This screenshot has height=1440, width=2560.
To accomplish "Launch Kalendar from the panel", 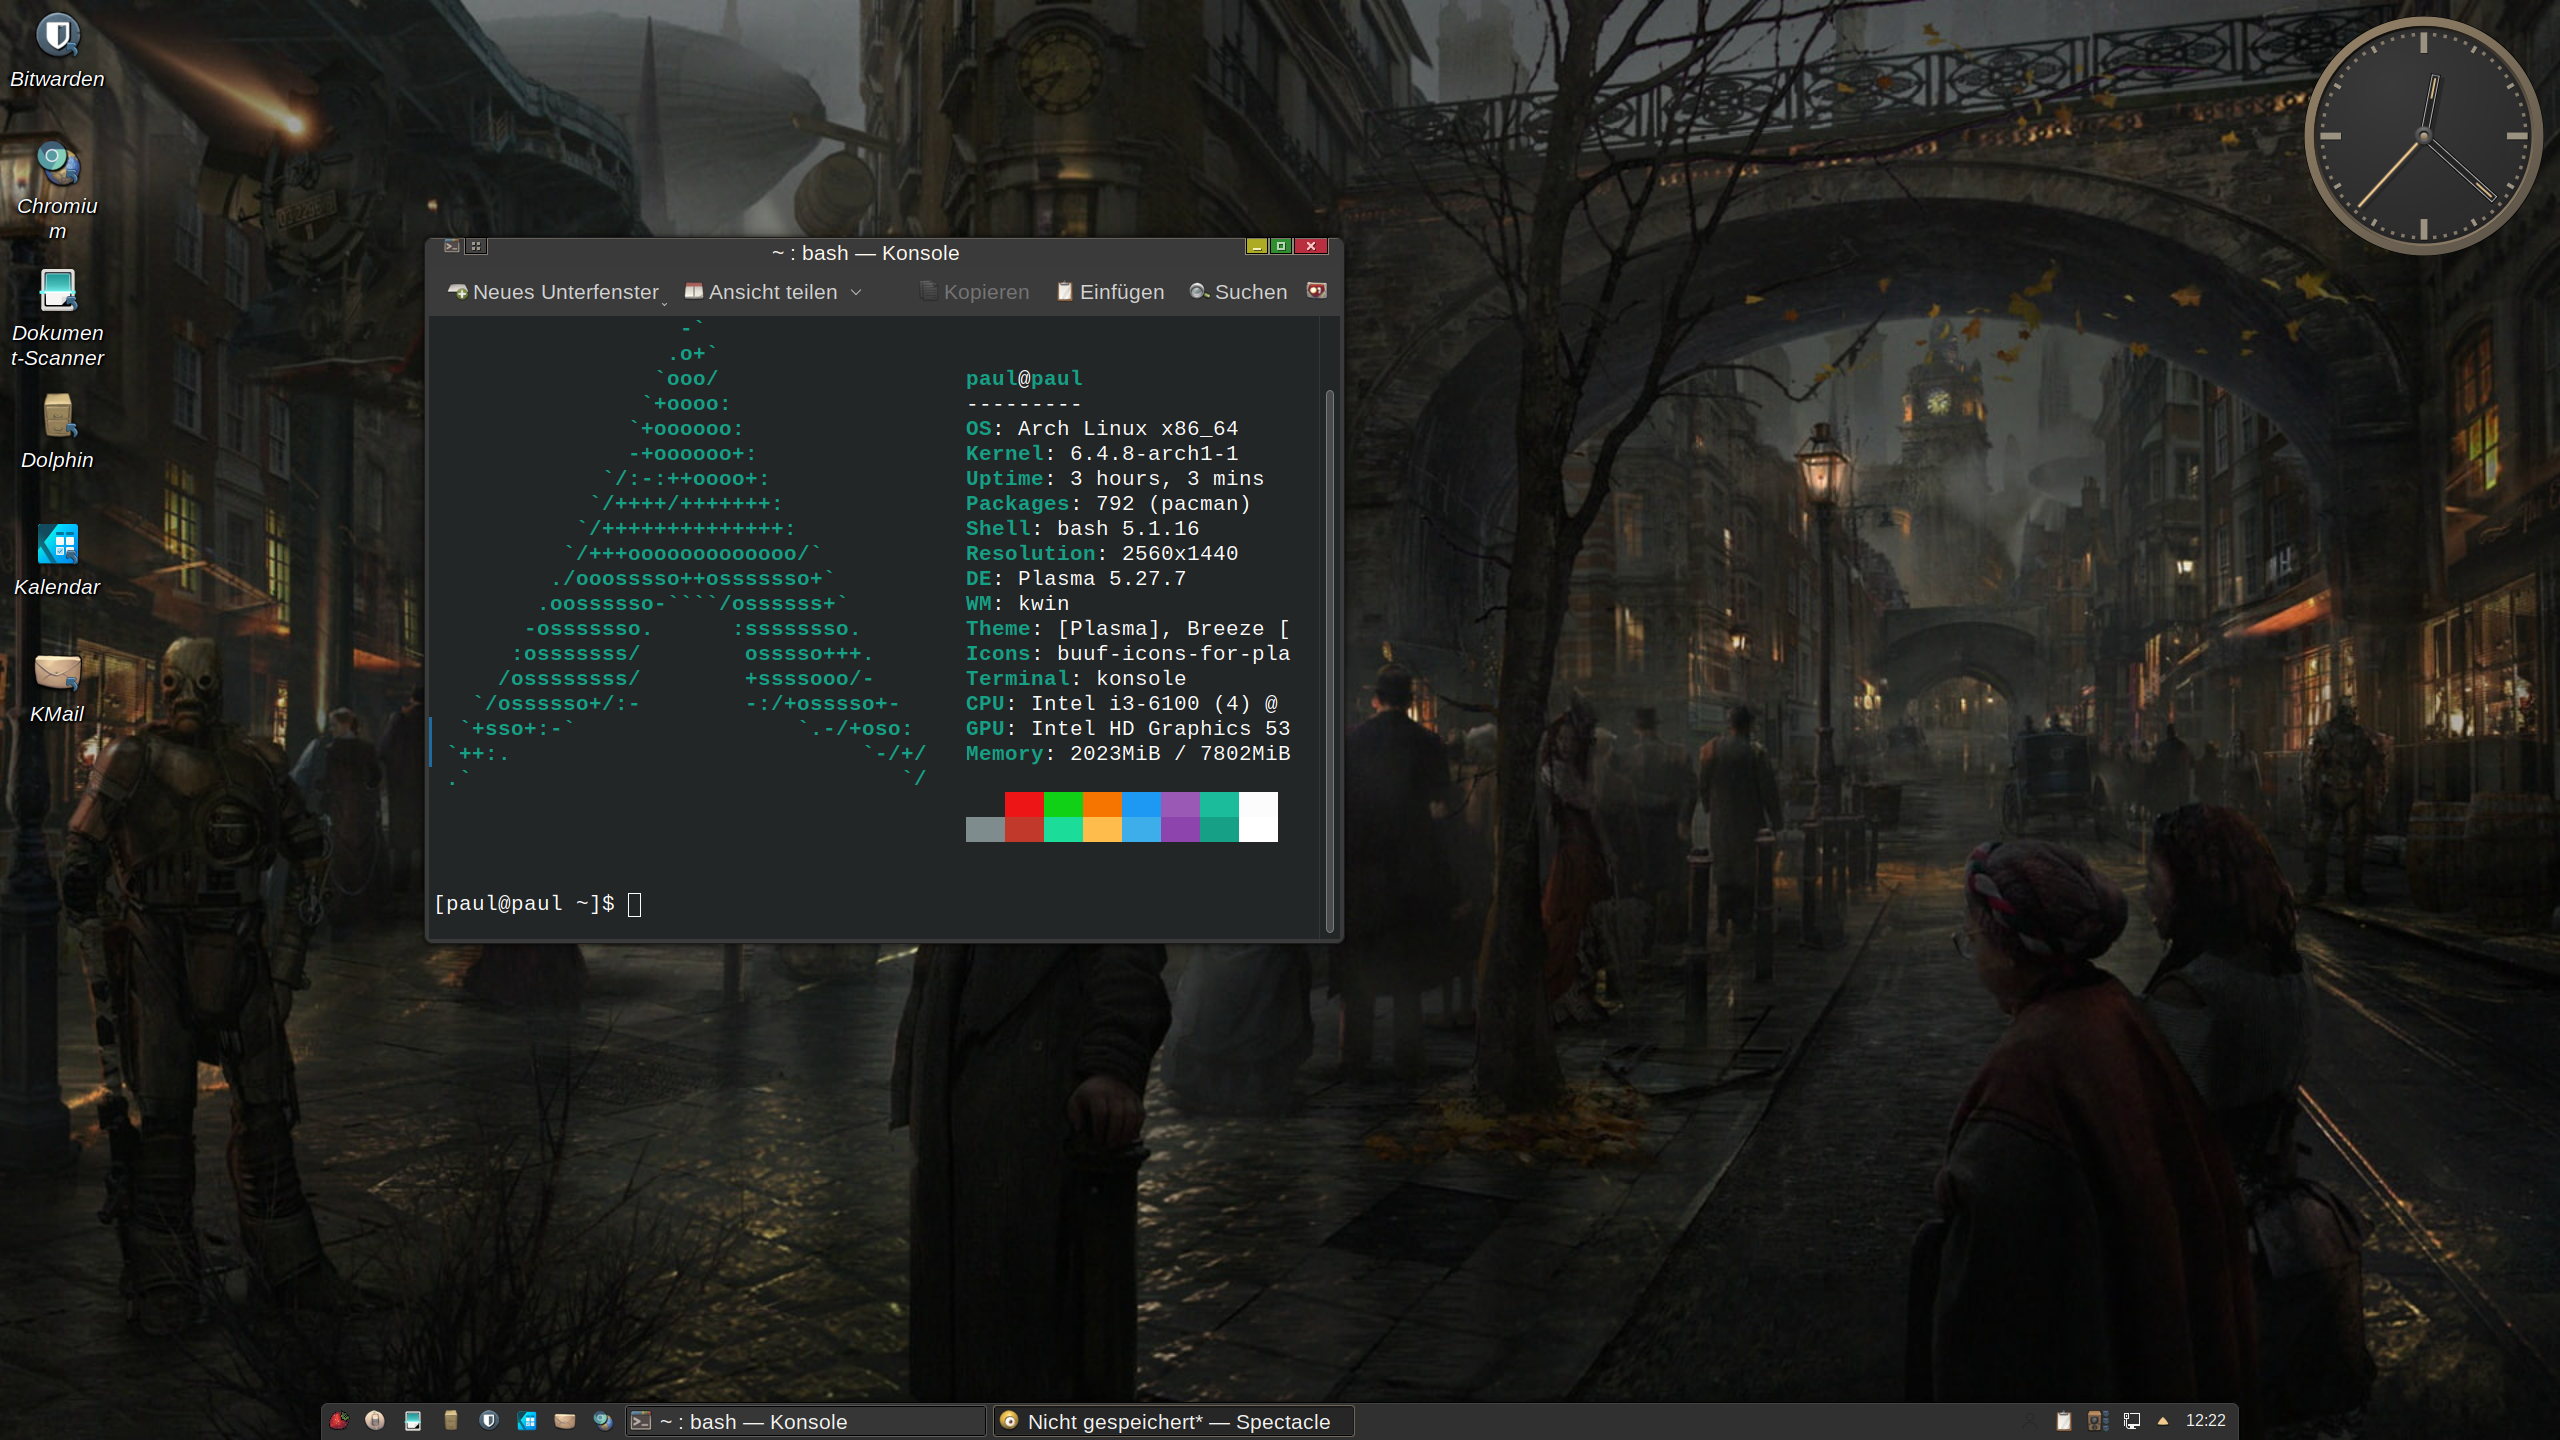I will [x=527, y=1421].
